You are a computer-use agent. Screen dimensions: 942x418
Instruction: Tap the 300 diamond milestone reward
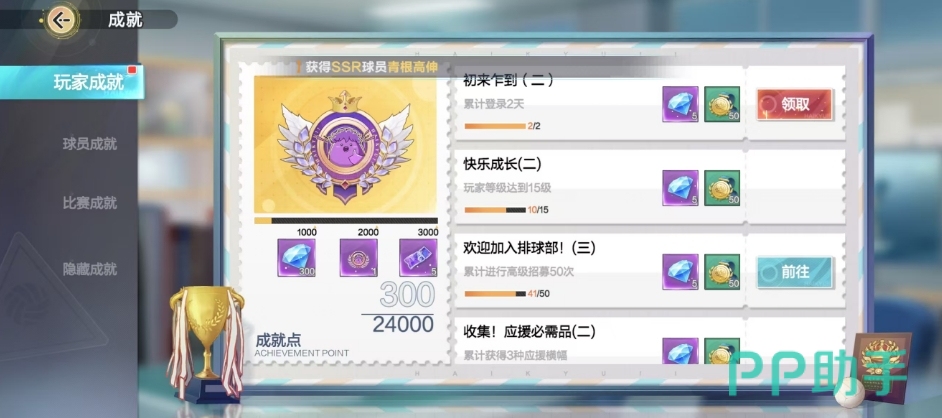point(296,258)
